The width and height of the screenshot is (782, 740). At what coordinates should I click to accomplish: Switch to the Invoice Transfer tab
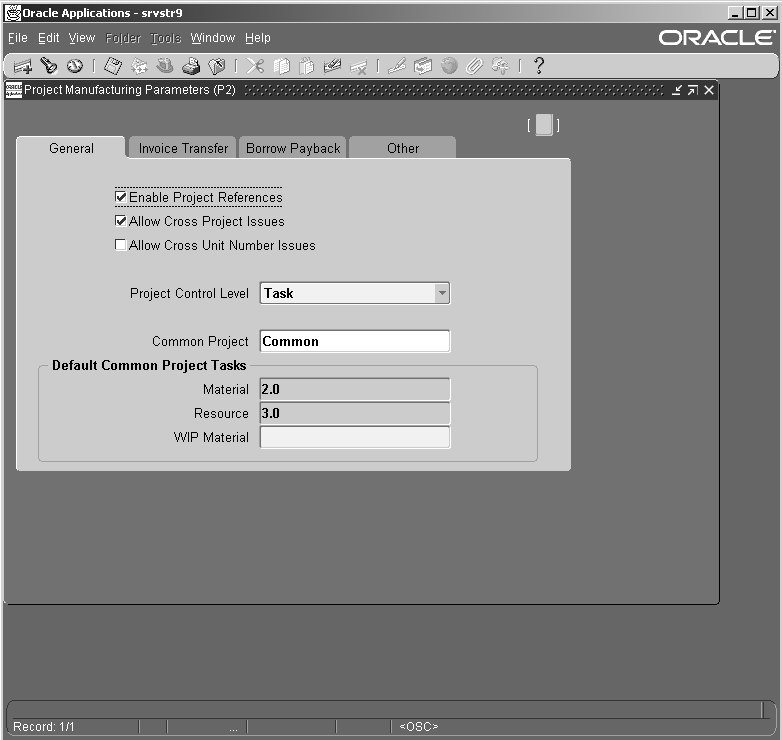pyautogui.click(x=183, y=148)
